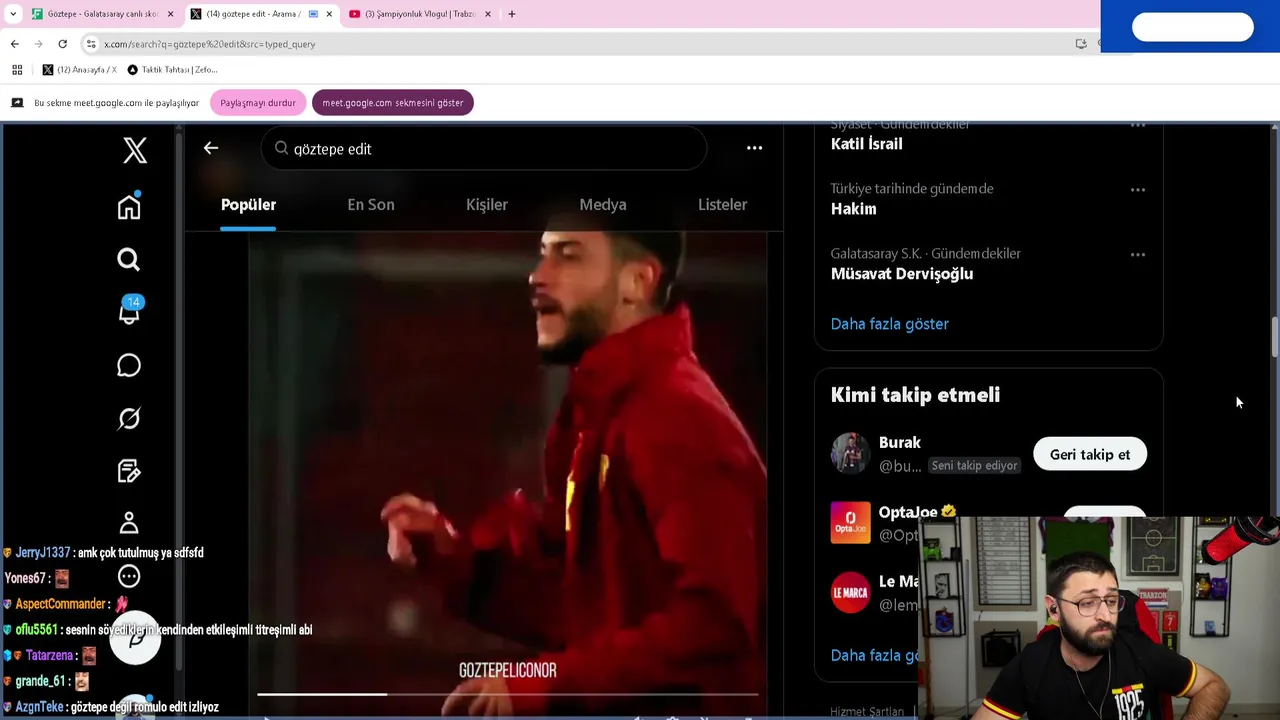The image size is (1280, 720).
Task: Open OptaJoe profile avatar
Action: pyautogui.click(x=850, y=522)
